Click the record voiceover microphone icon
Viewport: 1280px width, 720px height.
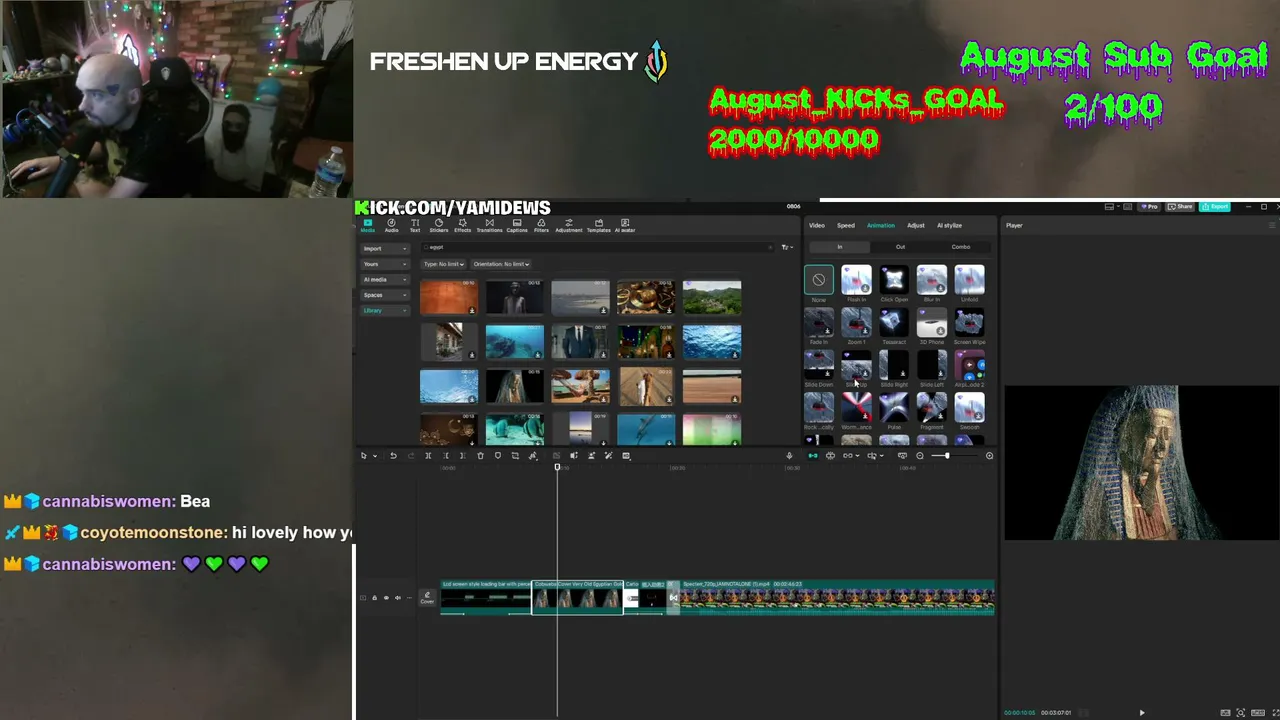[789, 456]
